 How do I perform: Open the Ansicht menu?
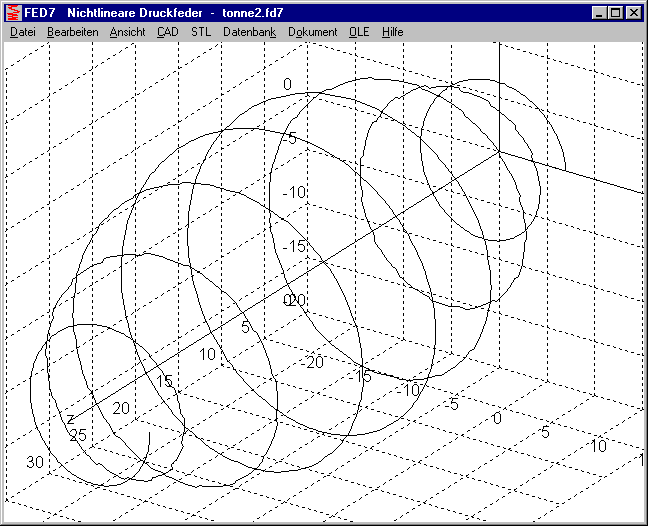coord(127,32)
